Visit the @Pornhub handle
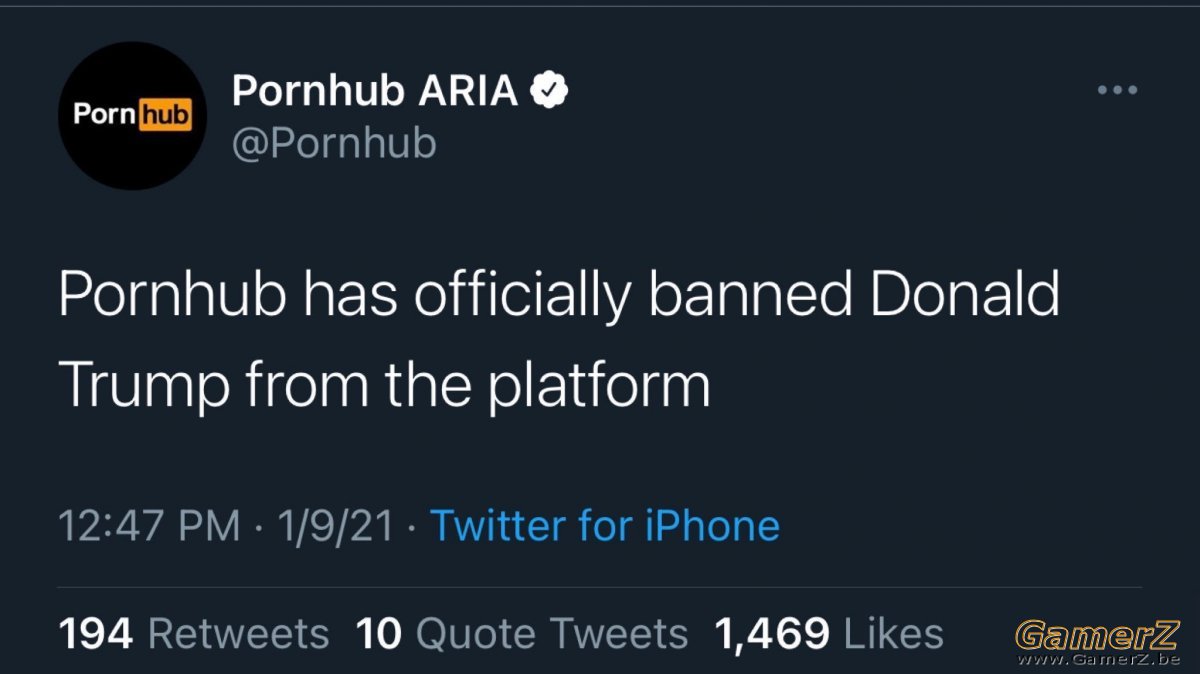The height and width of the screenshot is (674, 1200). (x=334, y=143)
